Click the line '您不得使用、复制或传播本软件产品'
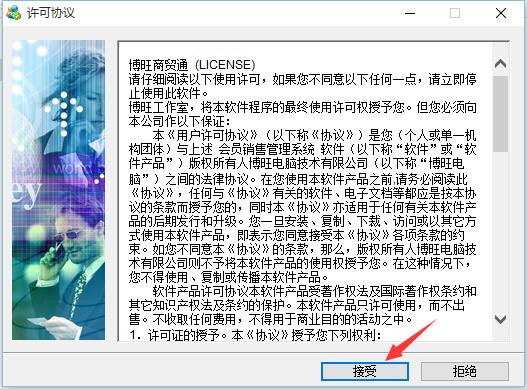527x389 pixels. pos(229,277)
